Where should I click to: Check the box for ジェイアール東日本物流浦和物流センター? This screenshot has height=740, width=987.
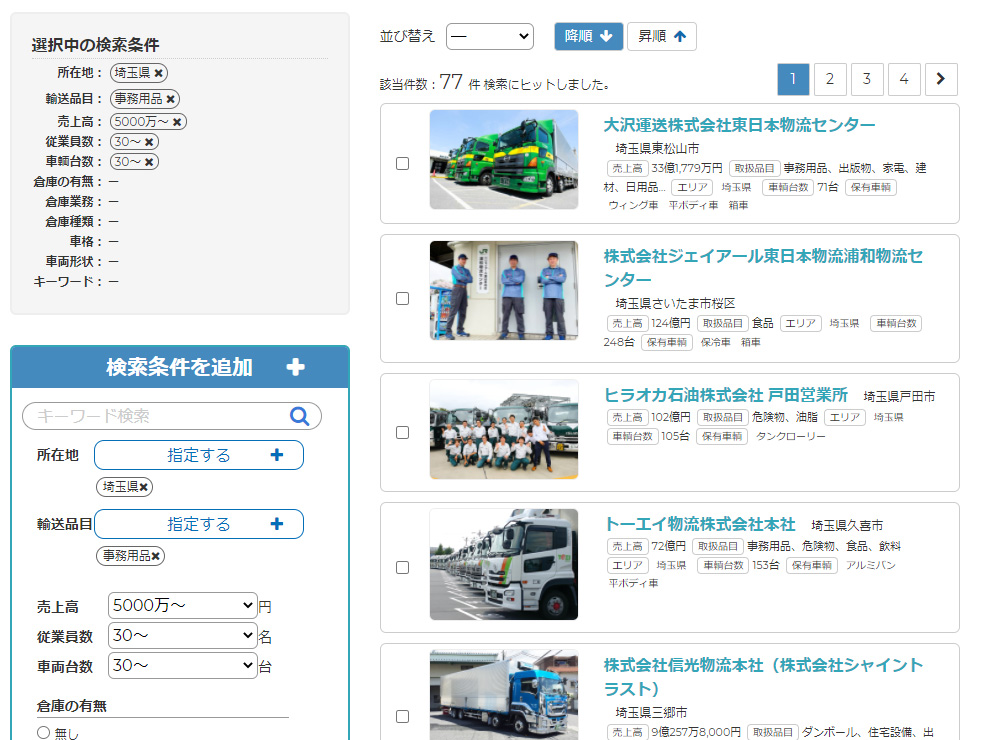tap(402, 298)
